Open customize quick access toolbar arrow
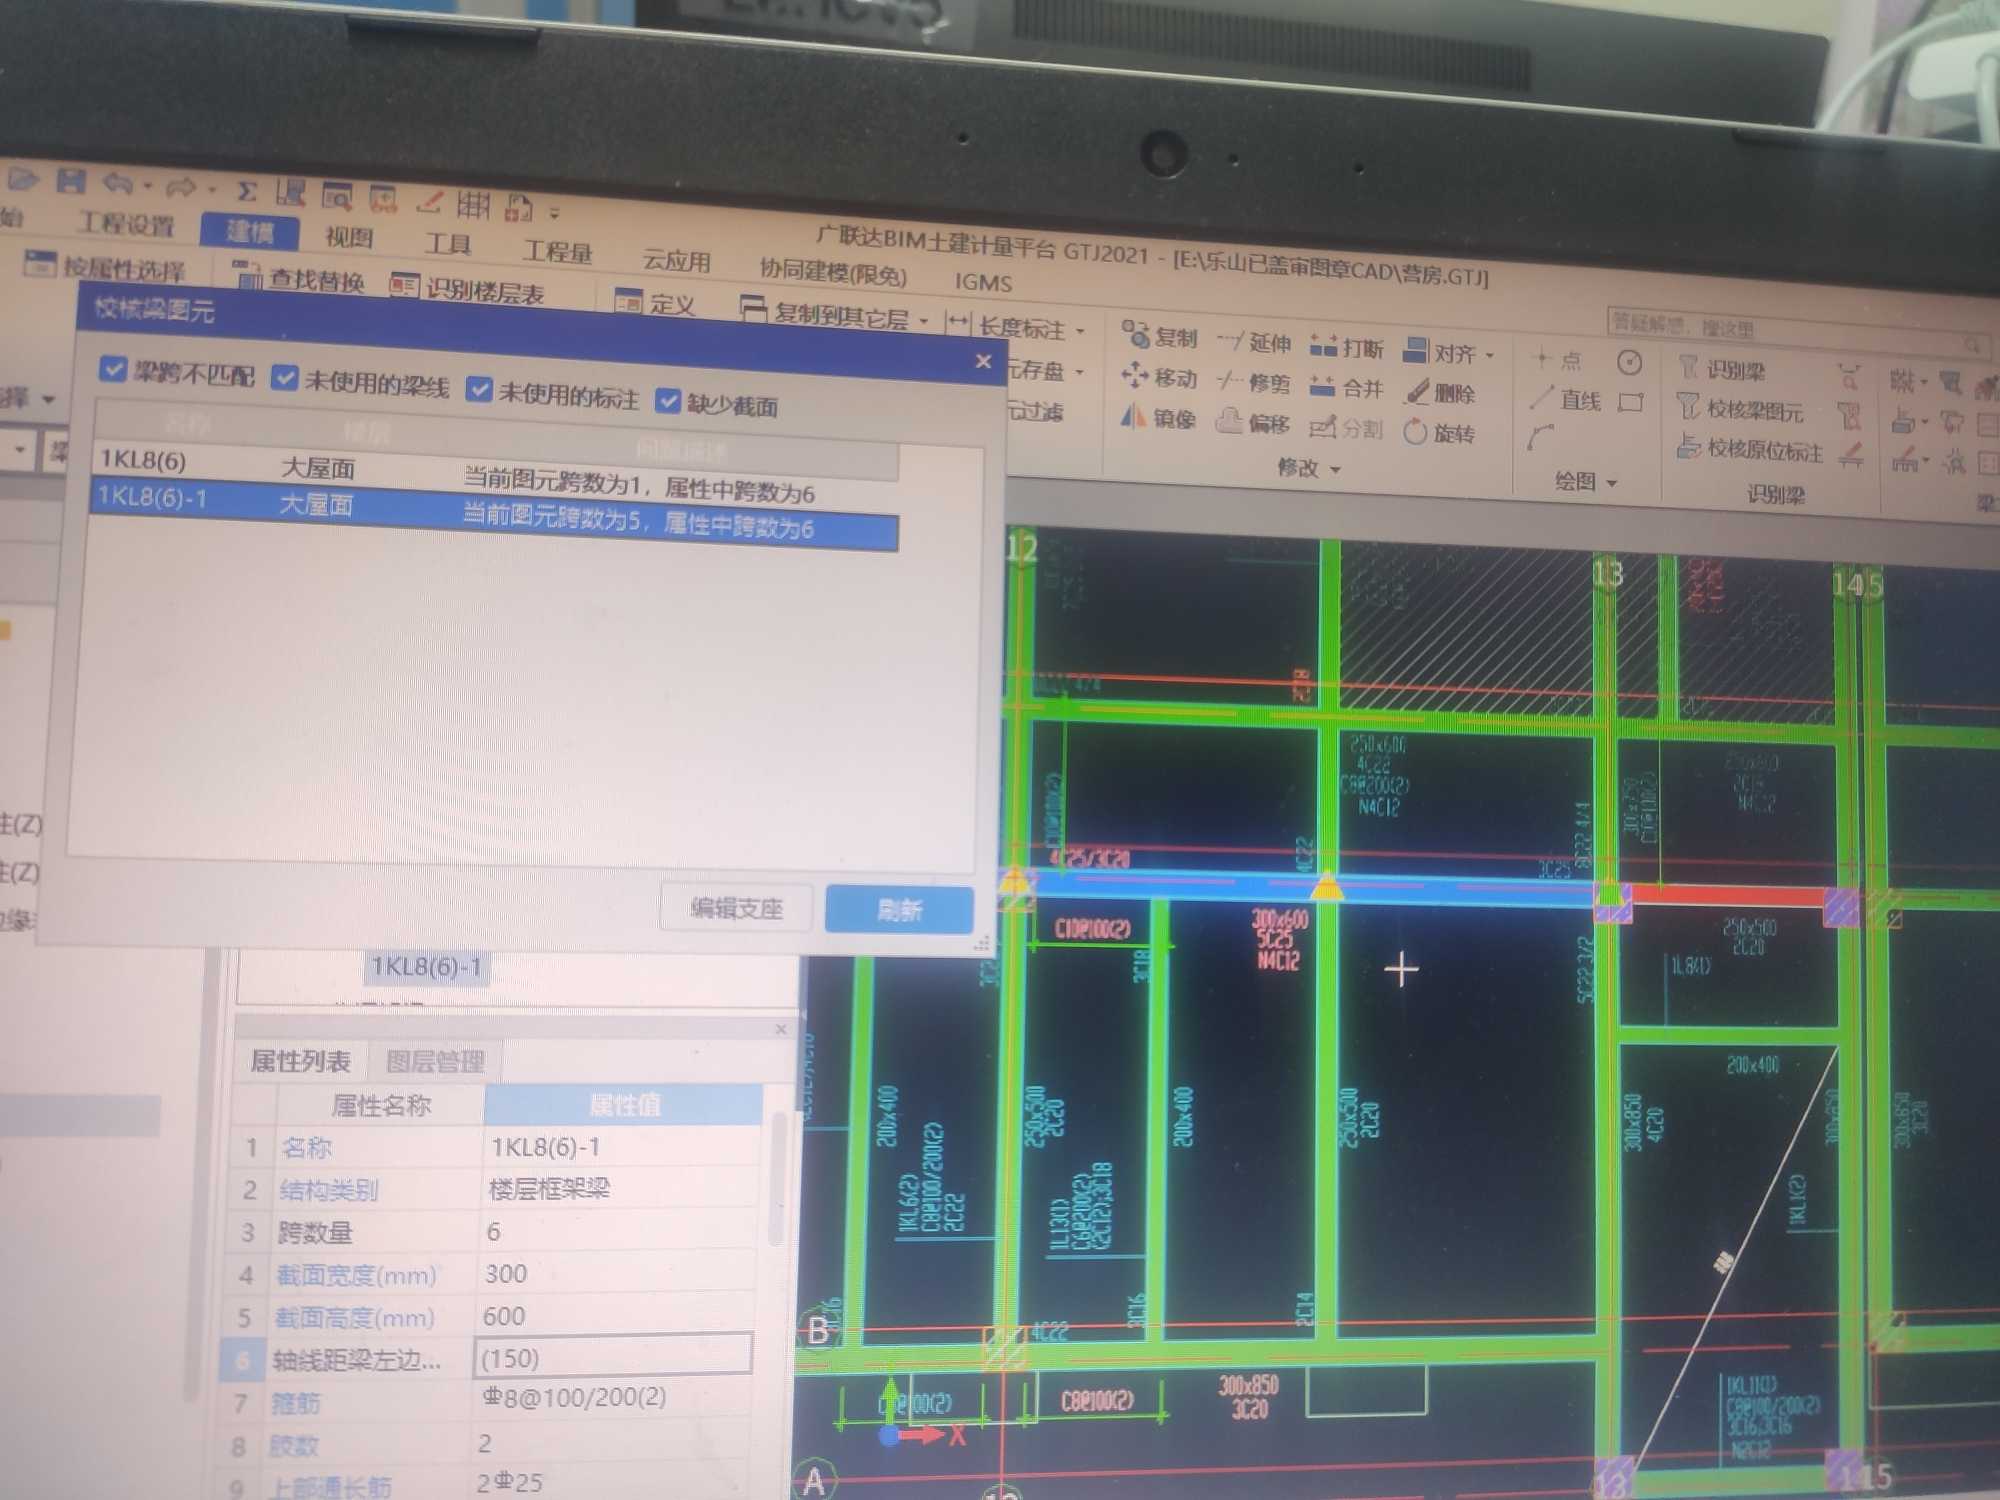Screen dimensions: 2000x1500 click(554, 212)
